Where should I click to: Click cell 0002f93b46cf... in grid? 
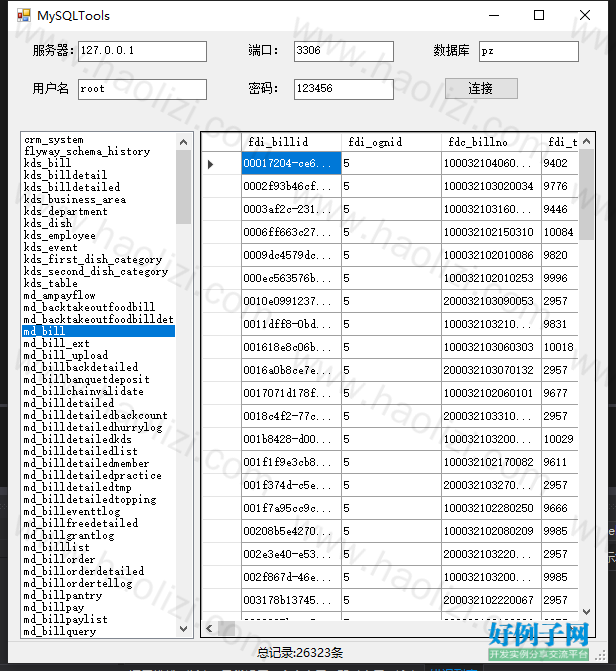tap(291, 186)
